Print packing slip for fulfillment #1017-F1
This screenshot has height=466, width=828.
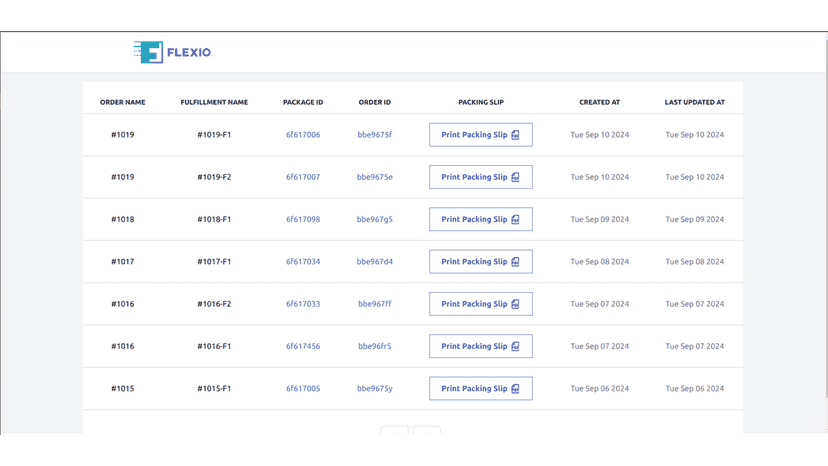[x=481, y=262]
